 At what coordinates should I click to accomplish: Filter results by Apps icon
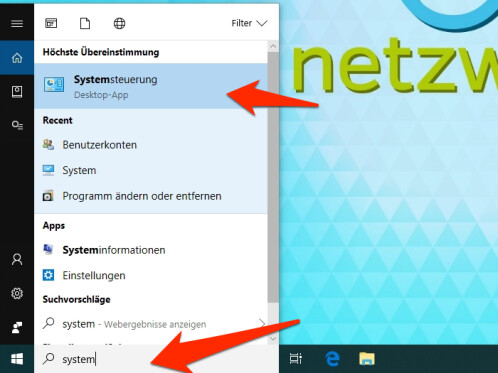pyautogui.click(x=51, y=23)
